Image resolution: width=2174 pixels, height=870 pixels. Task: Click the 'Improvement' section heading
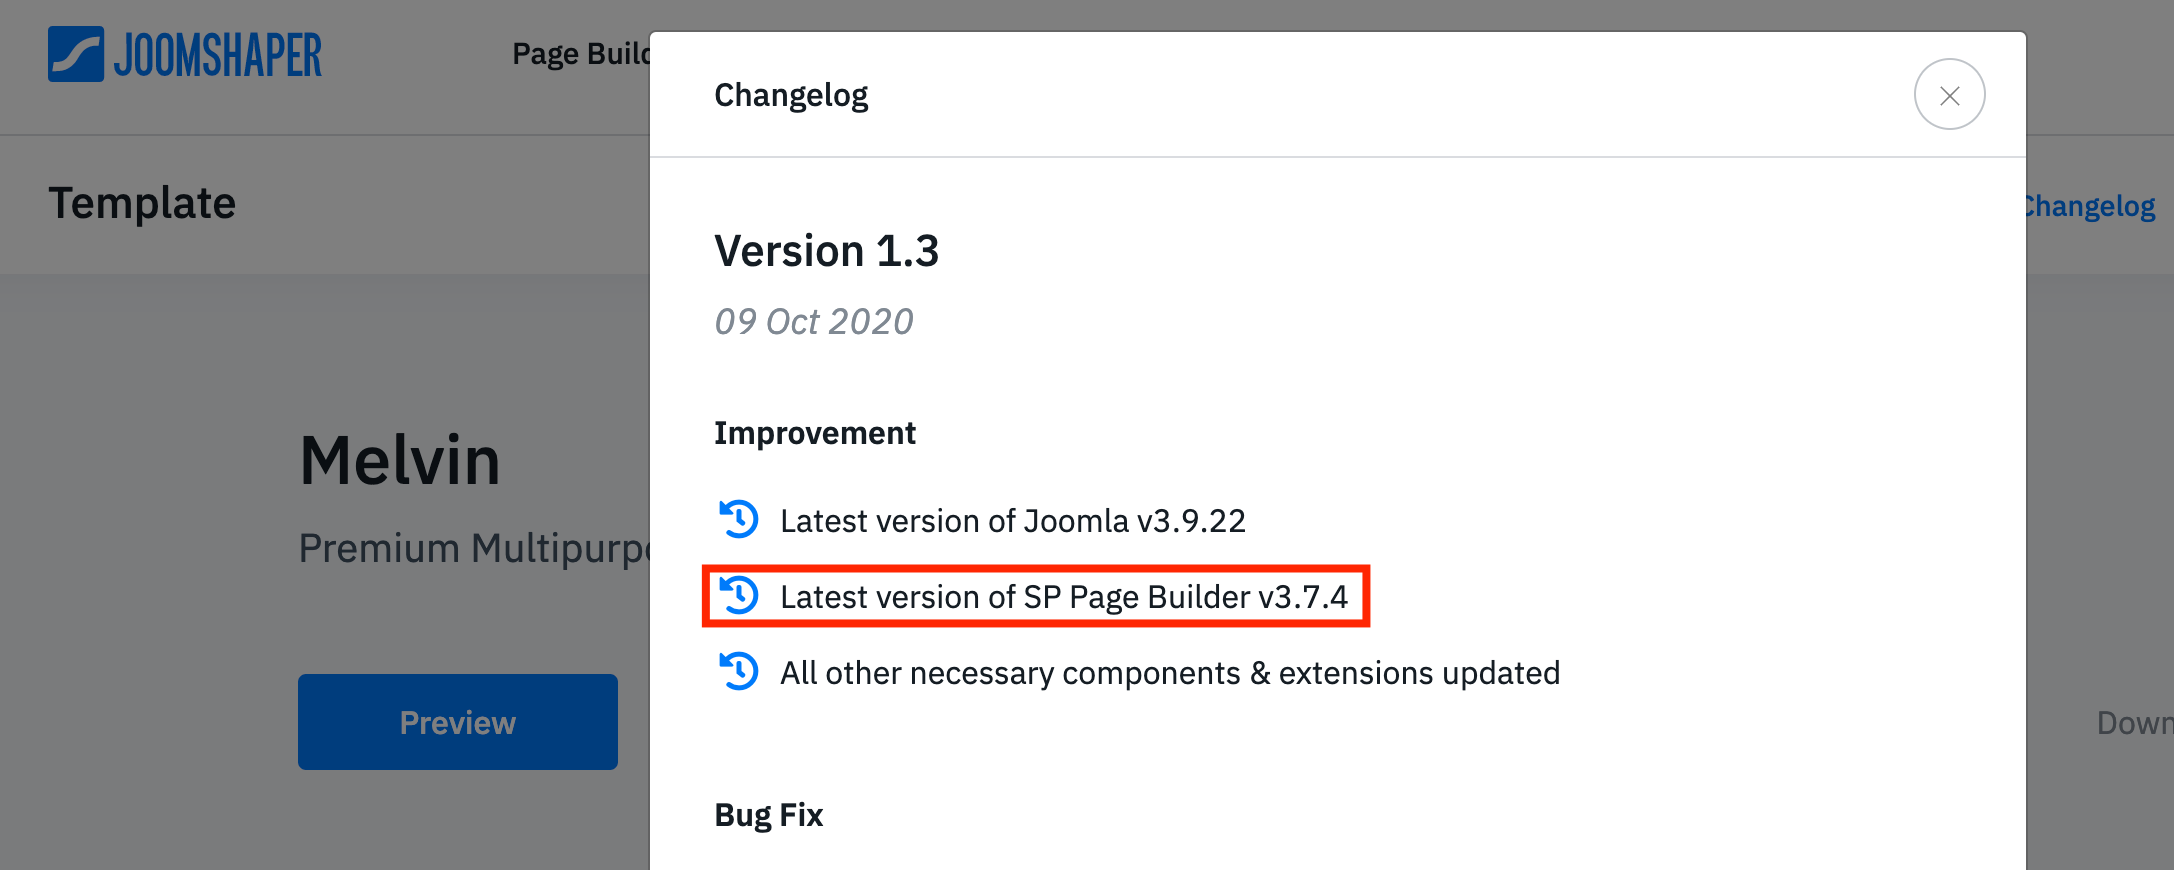click(814, 433)
